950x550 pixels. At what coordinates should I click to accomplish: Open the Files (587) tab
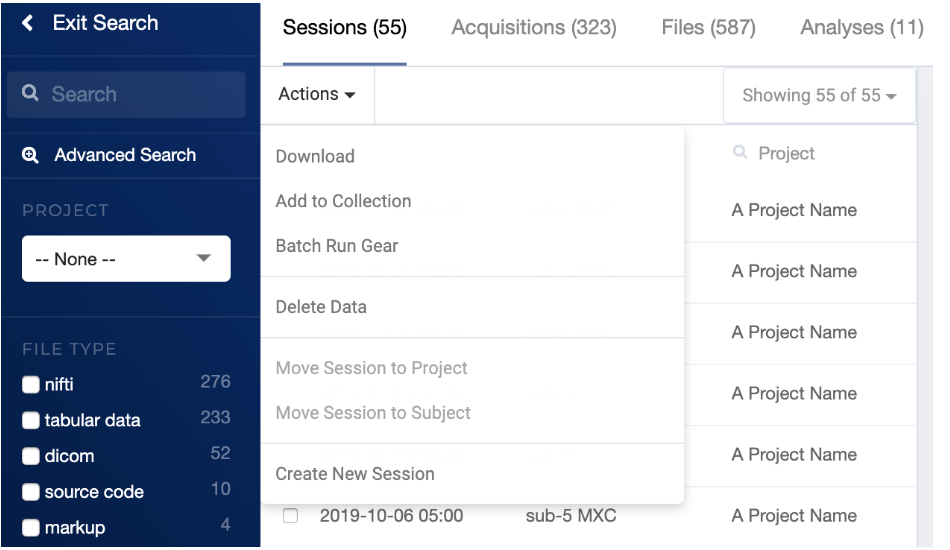708,27
